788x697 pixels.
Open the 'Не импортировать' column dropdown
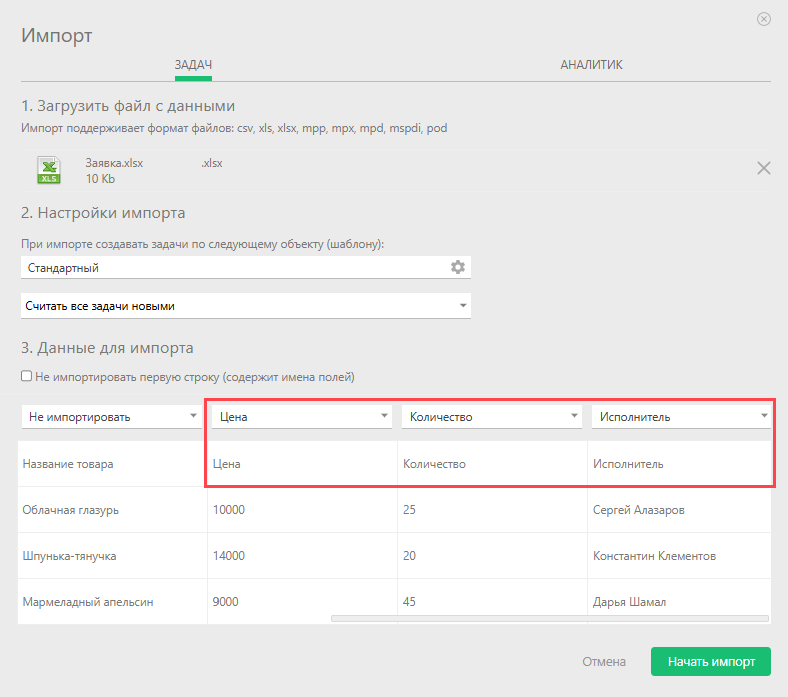point(112,417)
